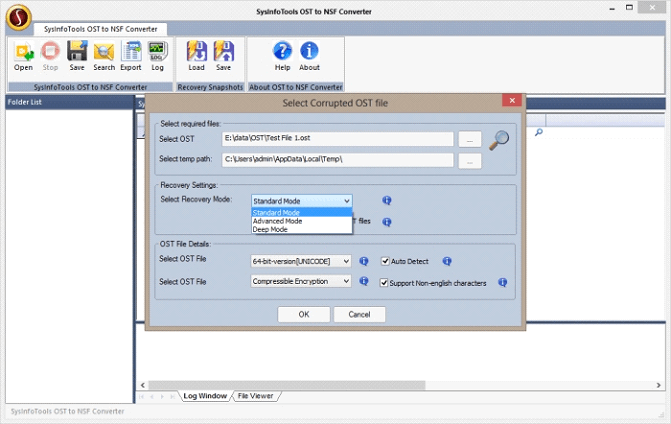Minimize the application window

(x=612, y=8)
